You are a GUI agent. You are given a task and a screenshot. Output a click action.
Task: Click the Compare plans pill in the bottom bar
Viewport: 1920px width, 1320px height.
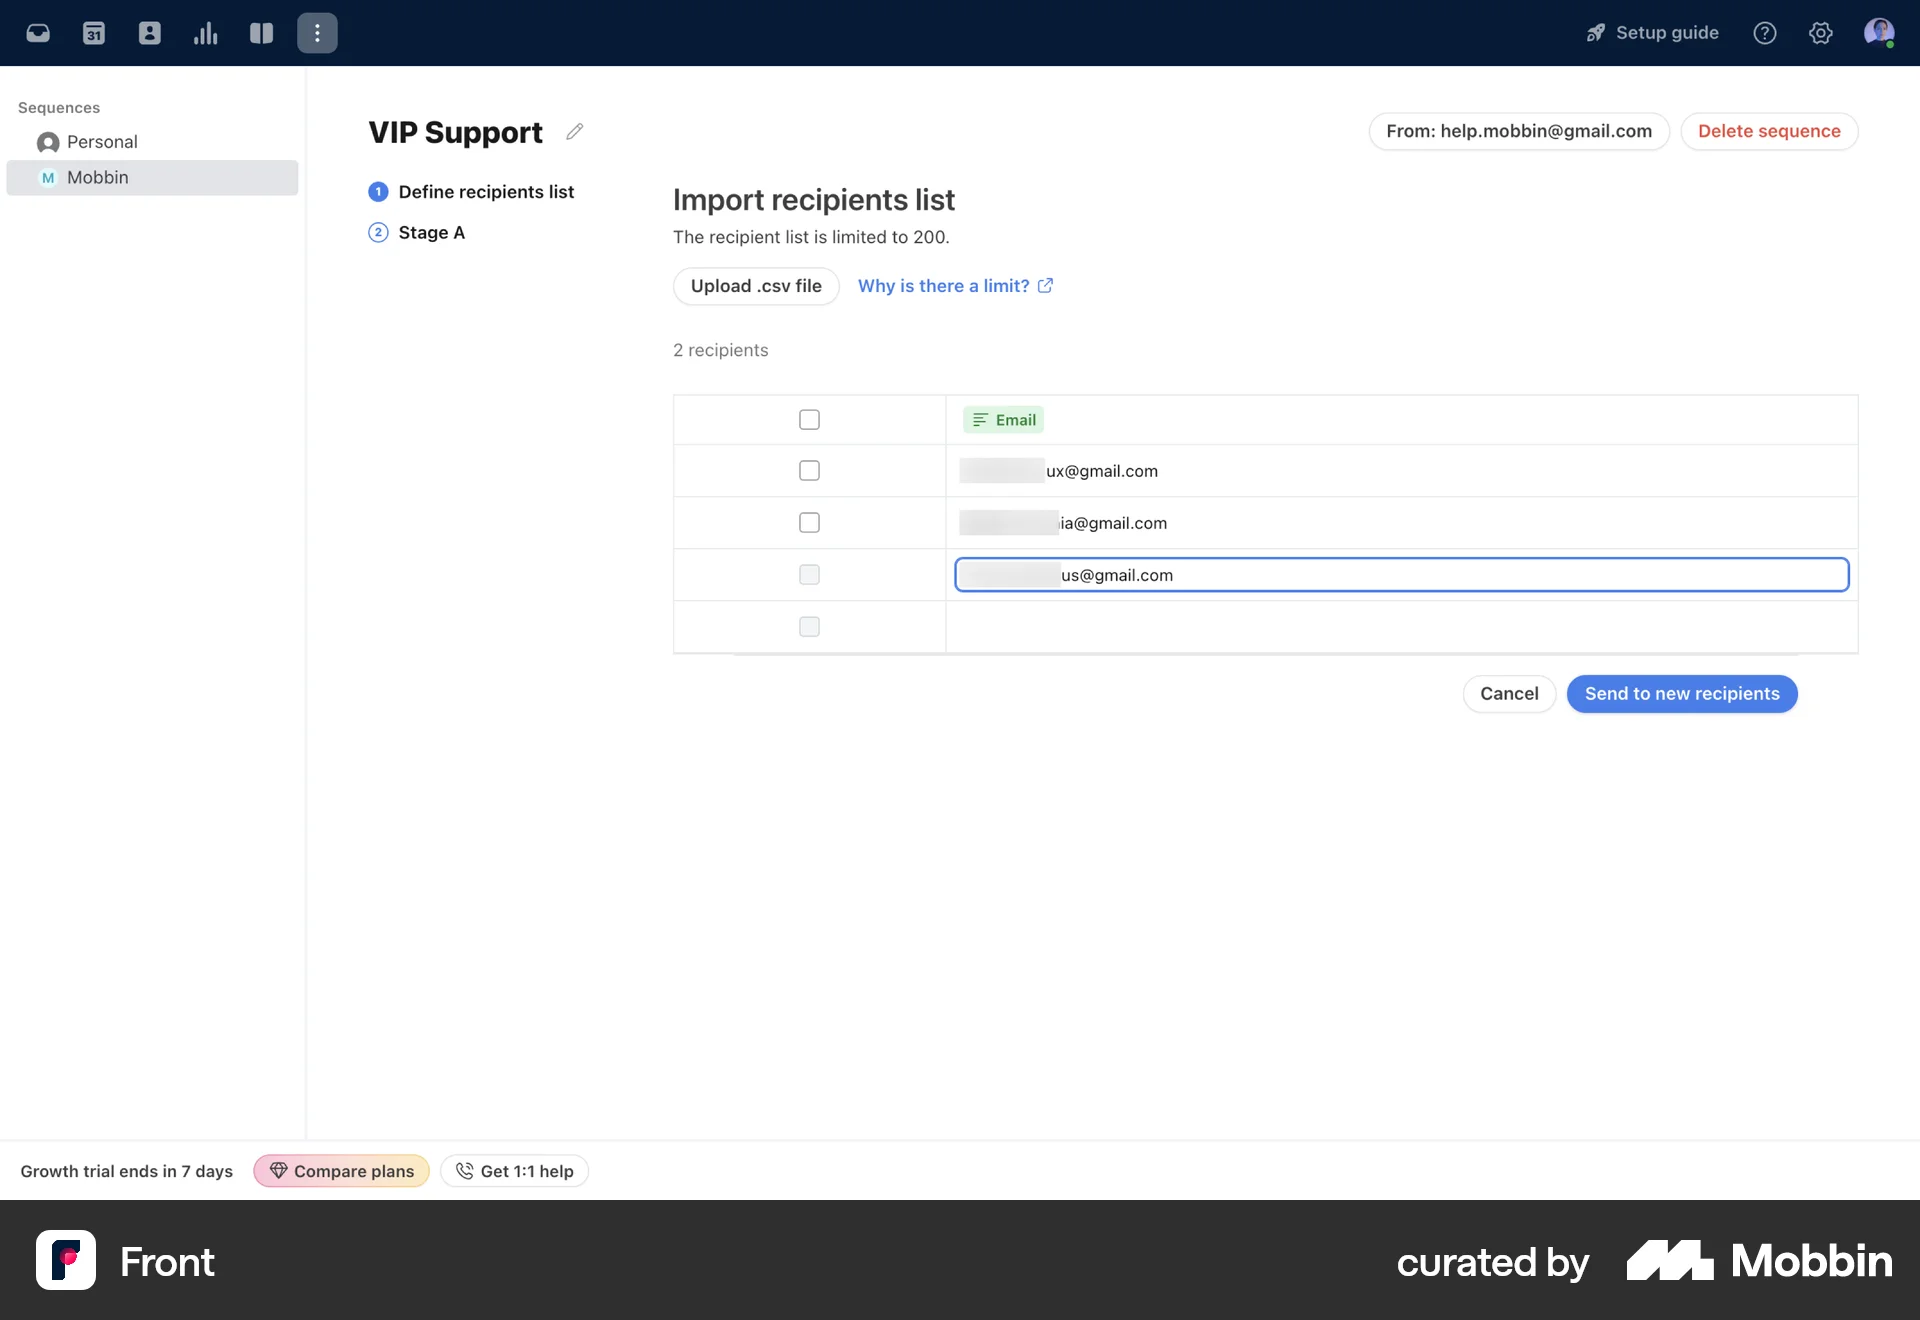tap(340, 1171)
